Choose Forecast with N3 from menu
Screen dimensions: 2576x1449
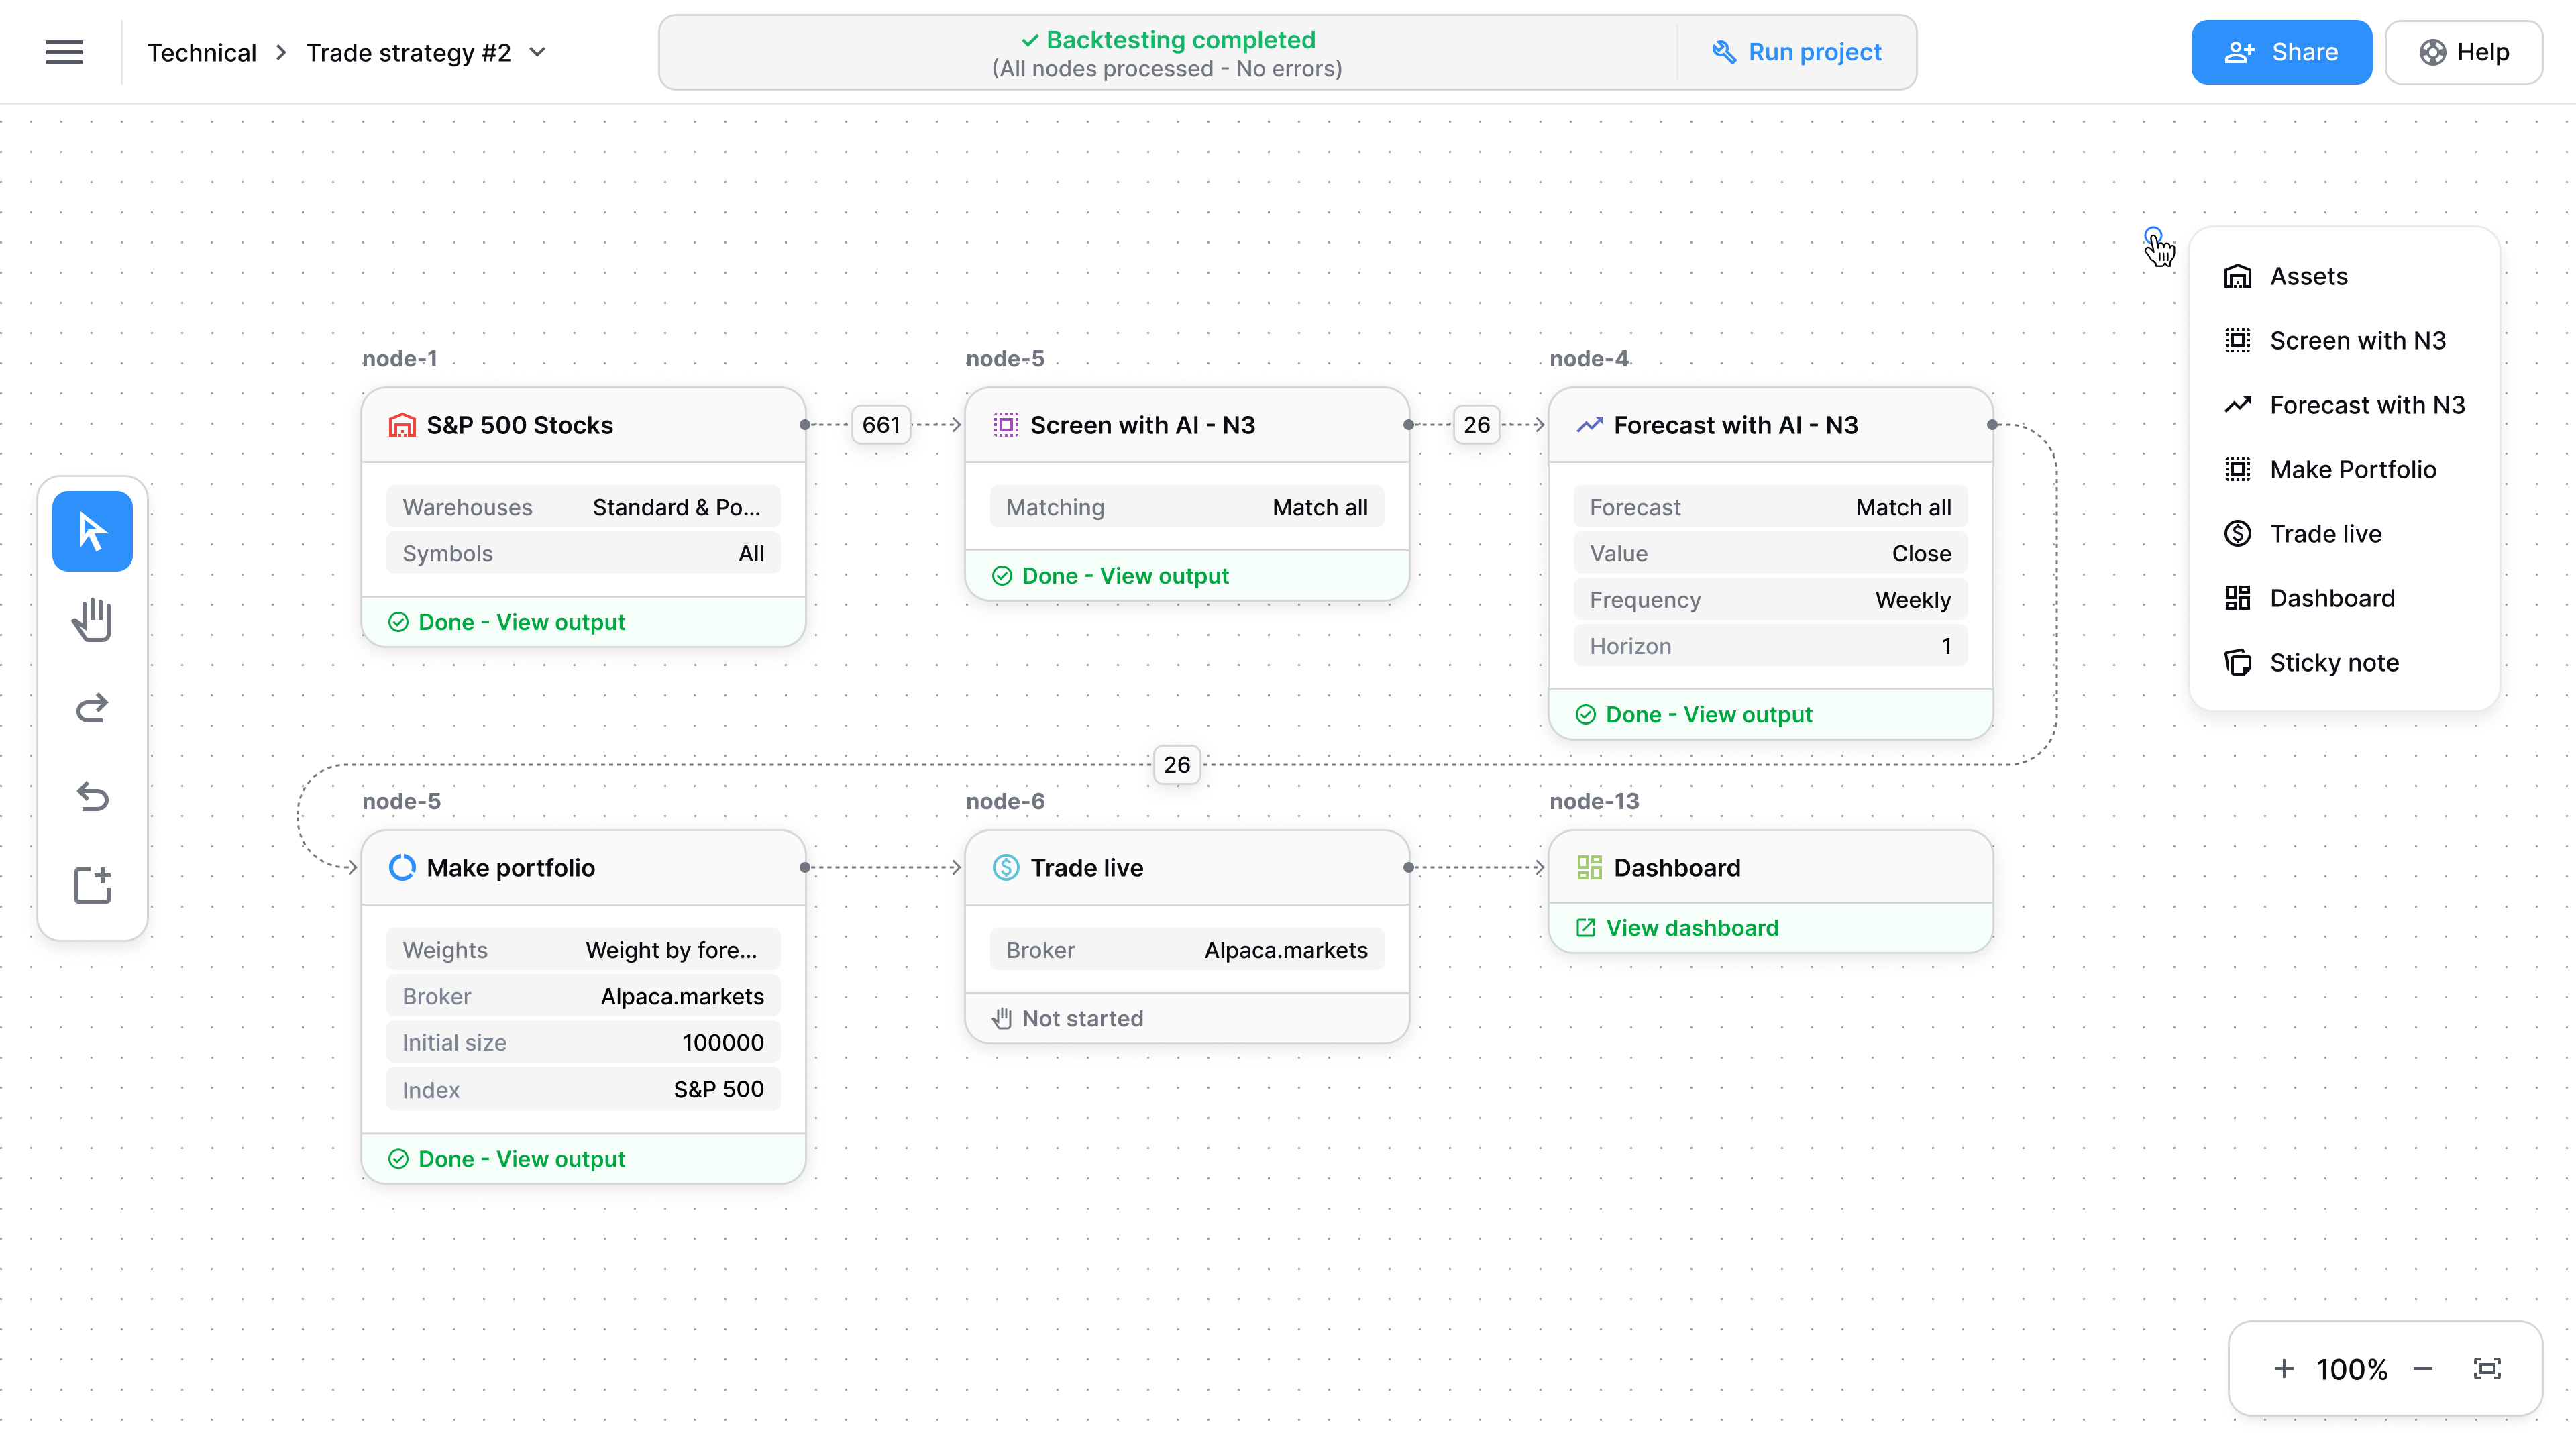point(2366,405)
